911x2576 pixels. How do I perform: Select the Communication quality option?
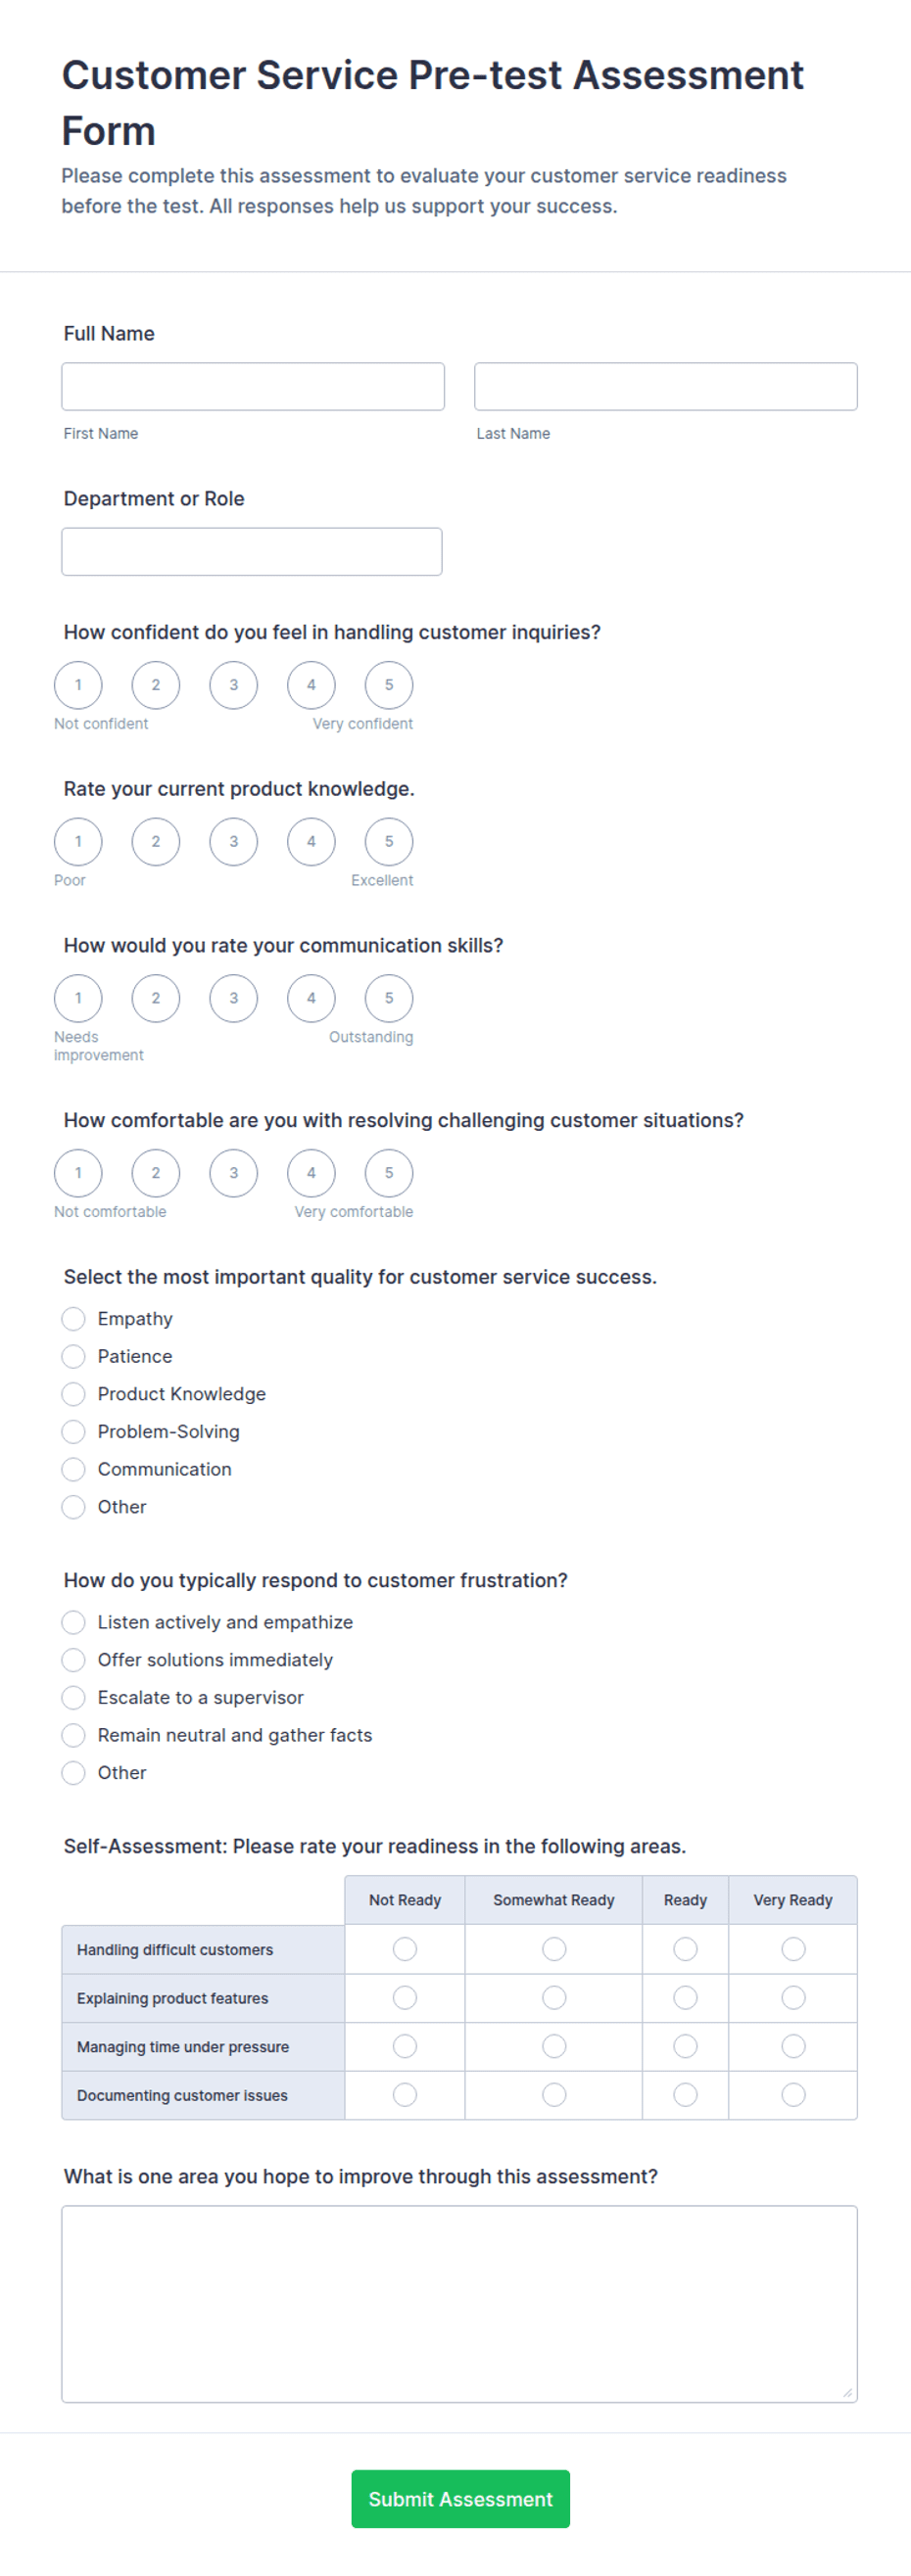[73, 1468]
